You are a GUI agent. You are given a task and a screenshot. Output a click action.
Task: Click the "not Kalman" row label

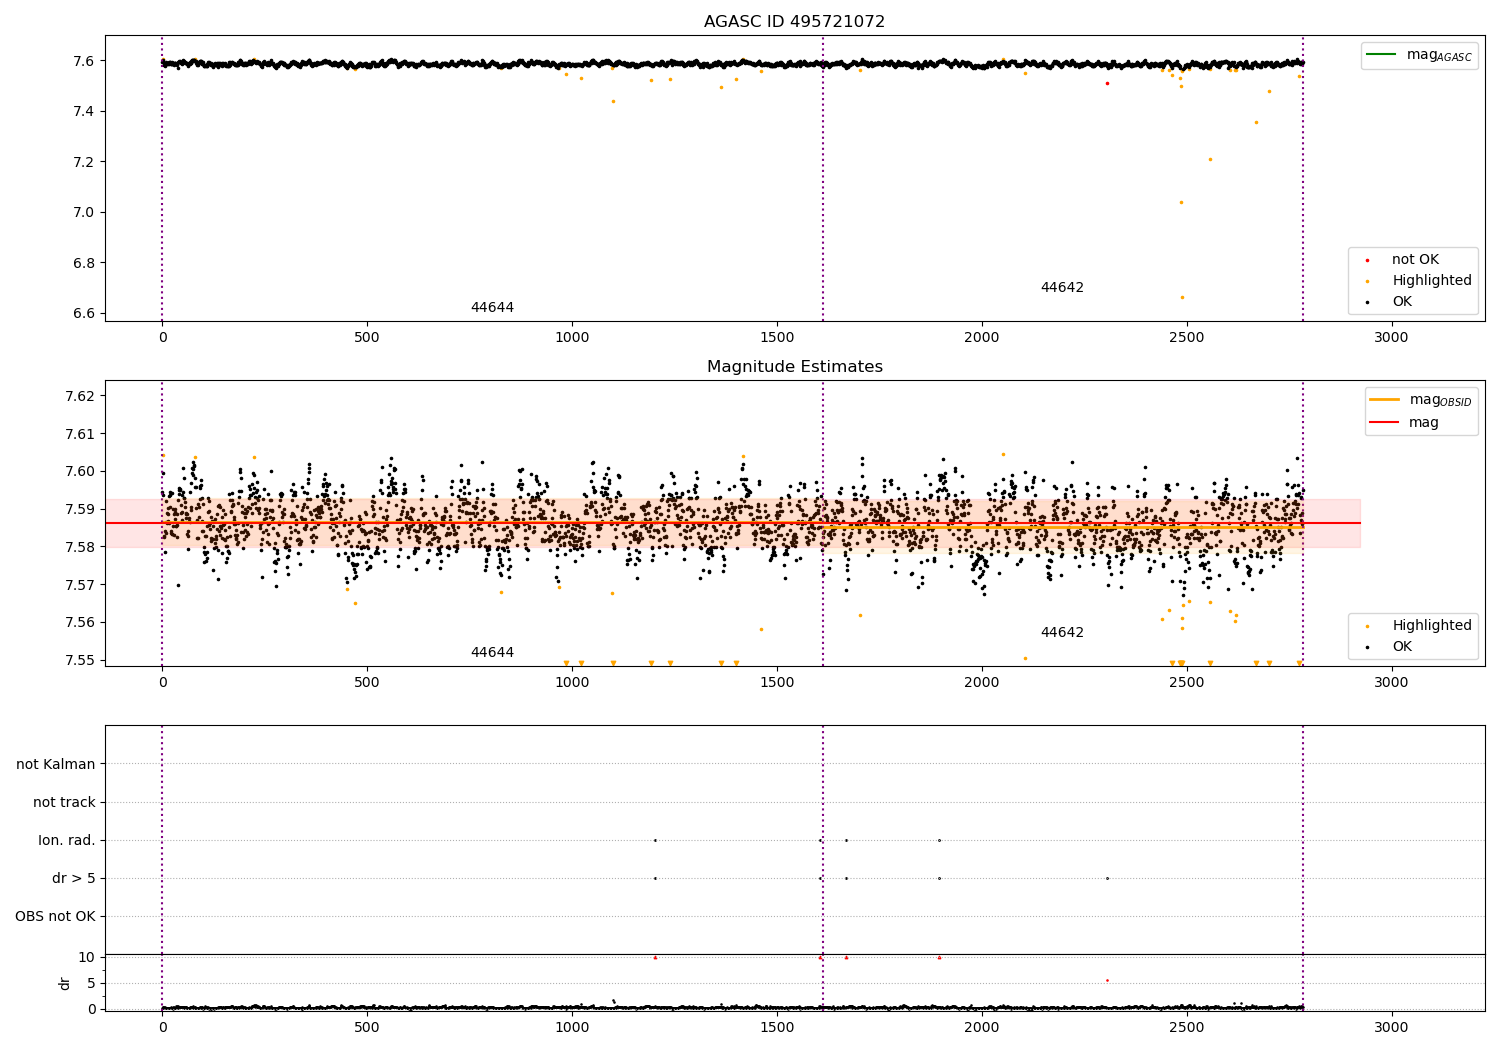pyautogui.click(x=56, y=765)
